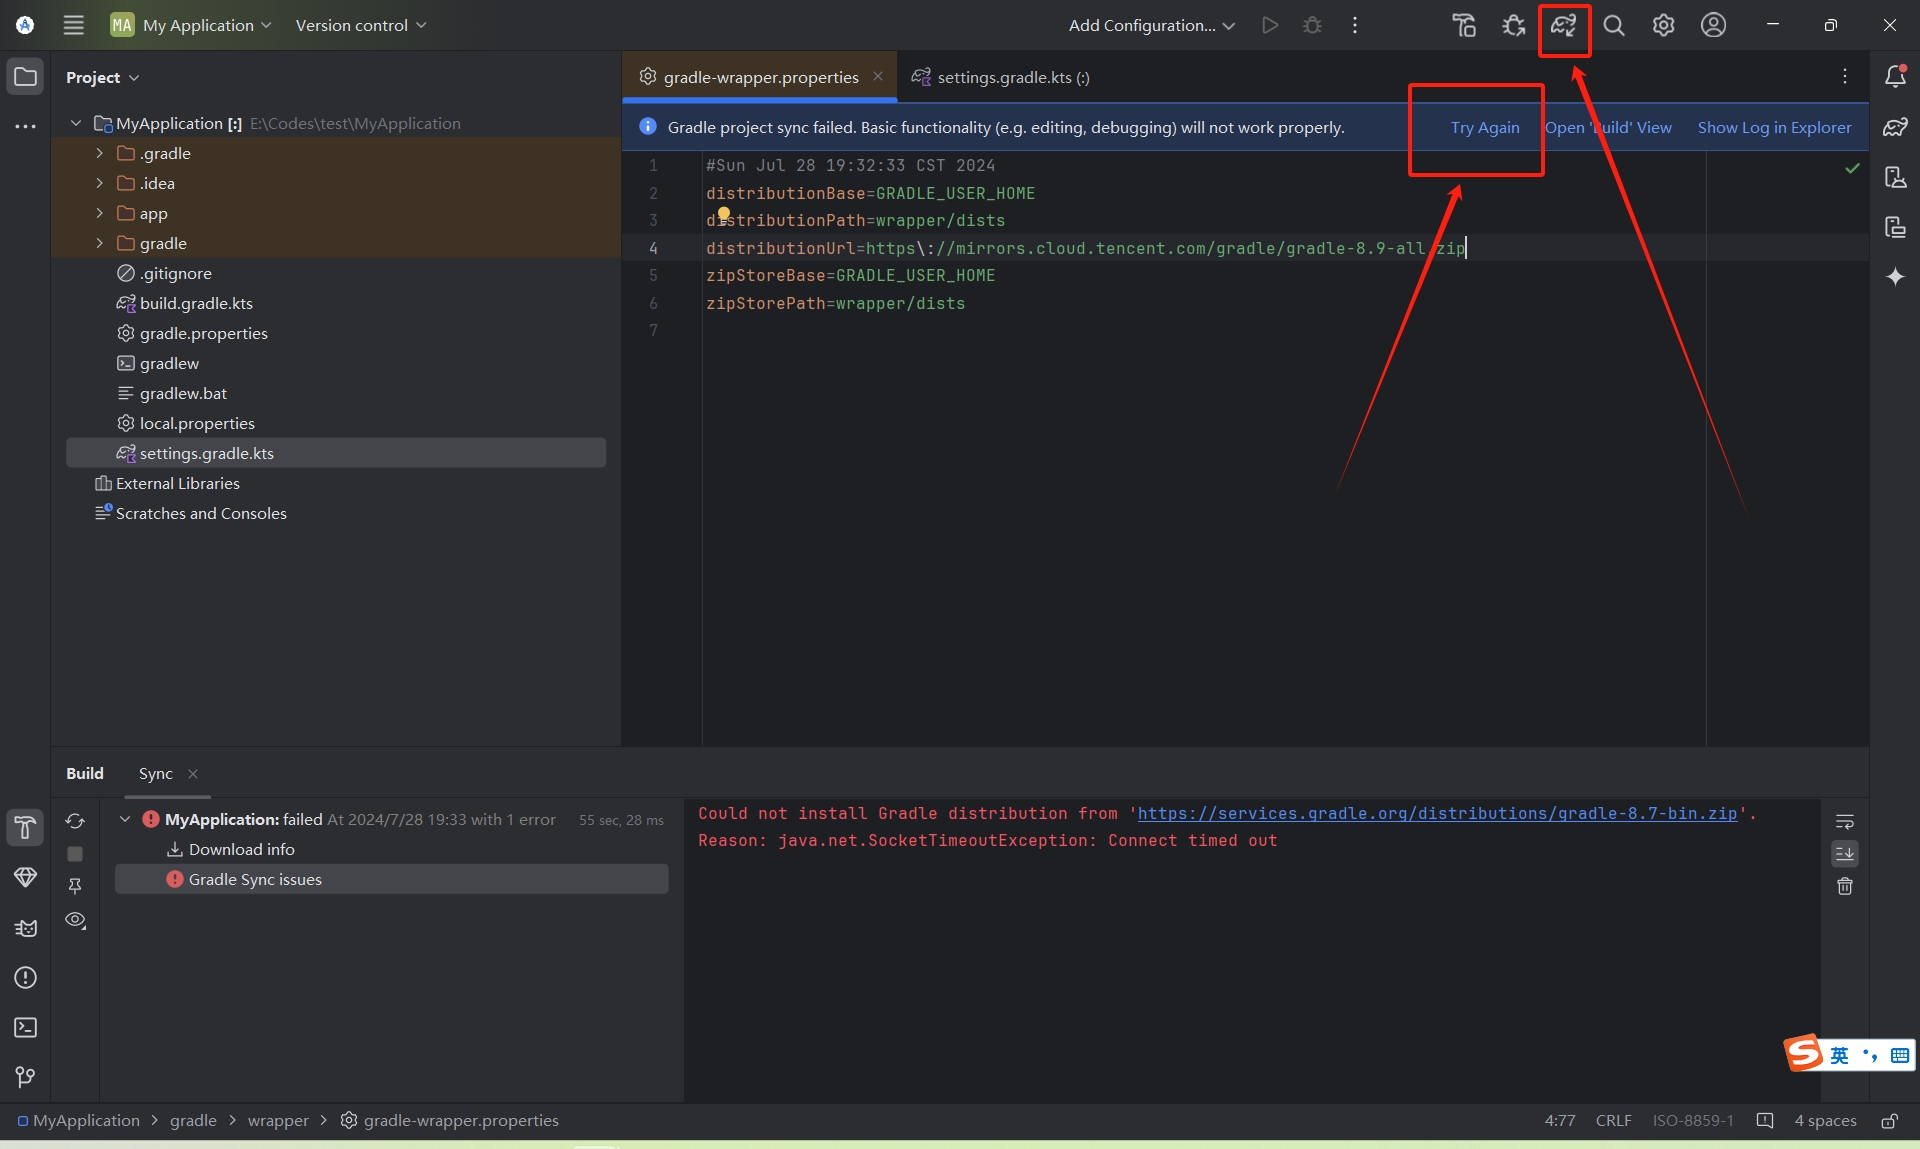
Task: Select build.gradle.kts file
Action: point(196,303)
